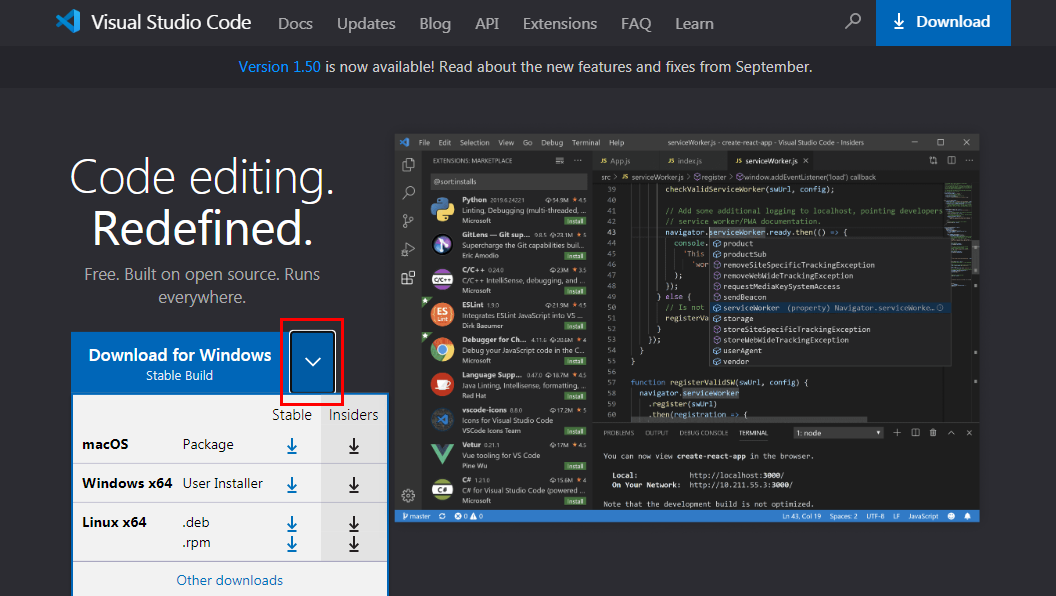Switch to the serviceWorker.js editor tab
This screenshot has width=1056, height=596.
tap(770, 161)
